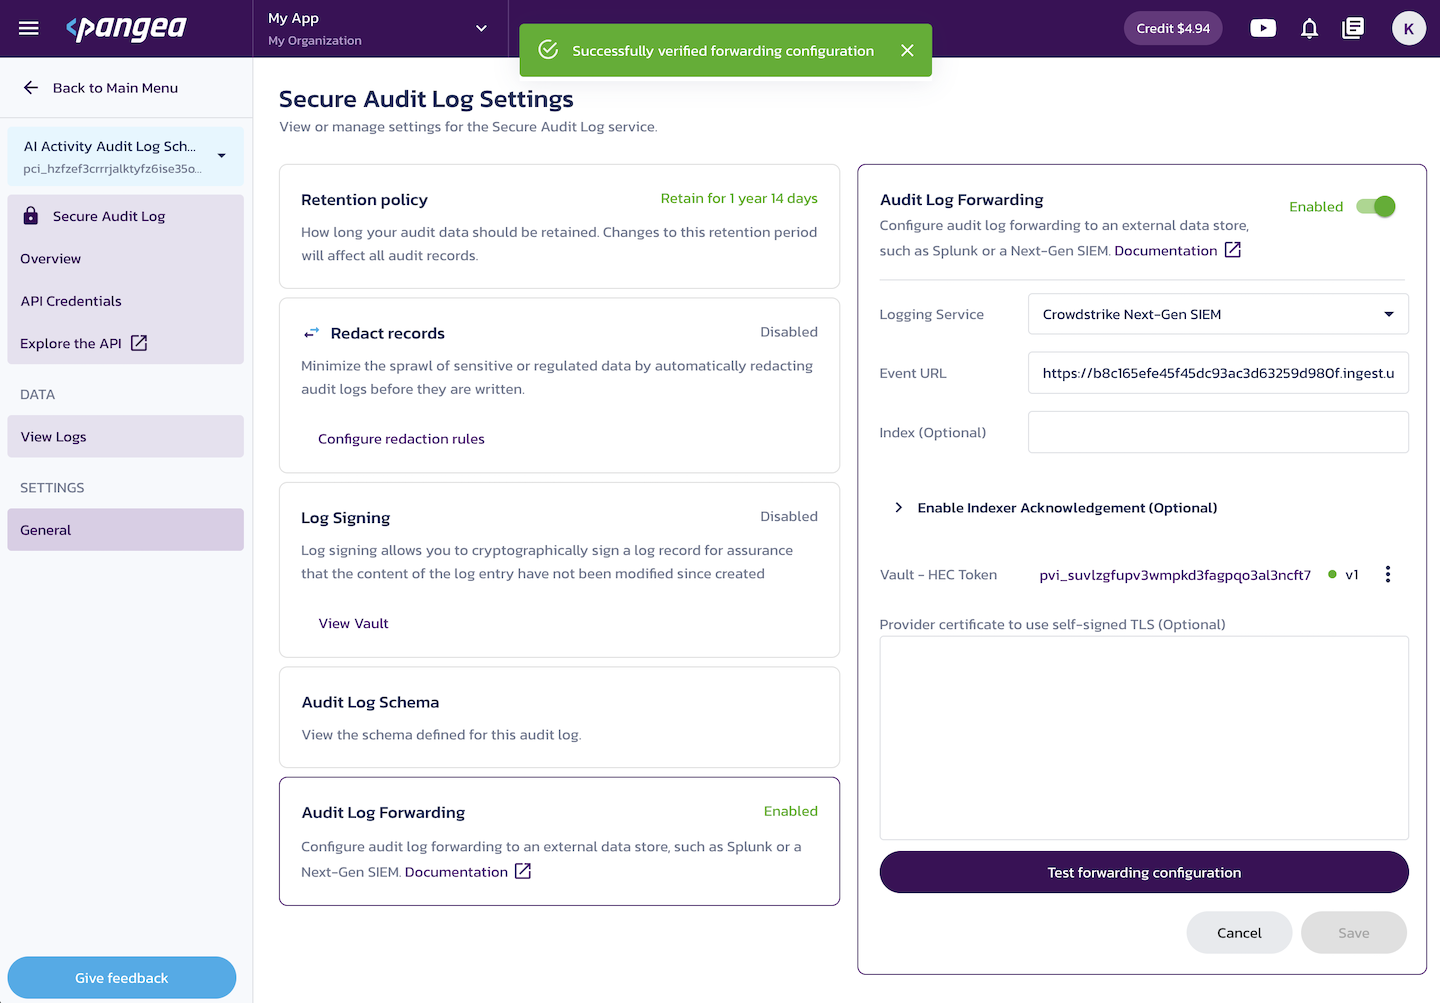Open the hamburger navigation menu

[29, 28]
